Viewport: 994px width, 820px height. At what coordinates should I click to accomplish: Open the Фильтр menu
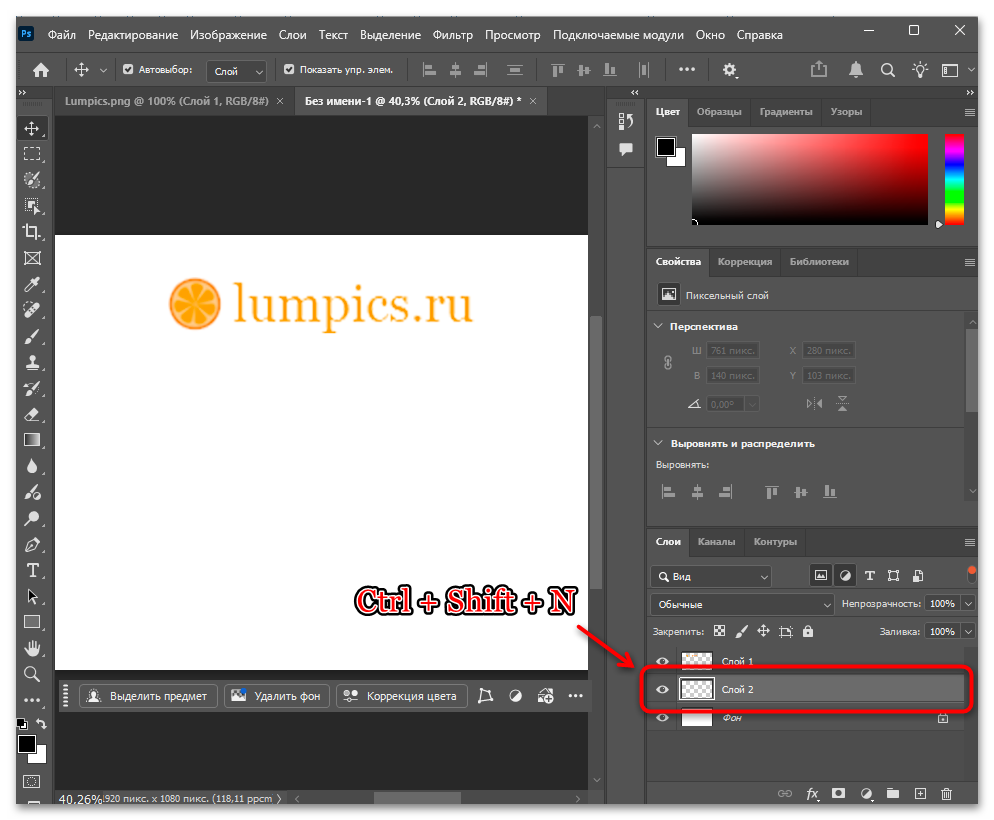(453, 35)
